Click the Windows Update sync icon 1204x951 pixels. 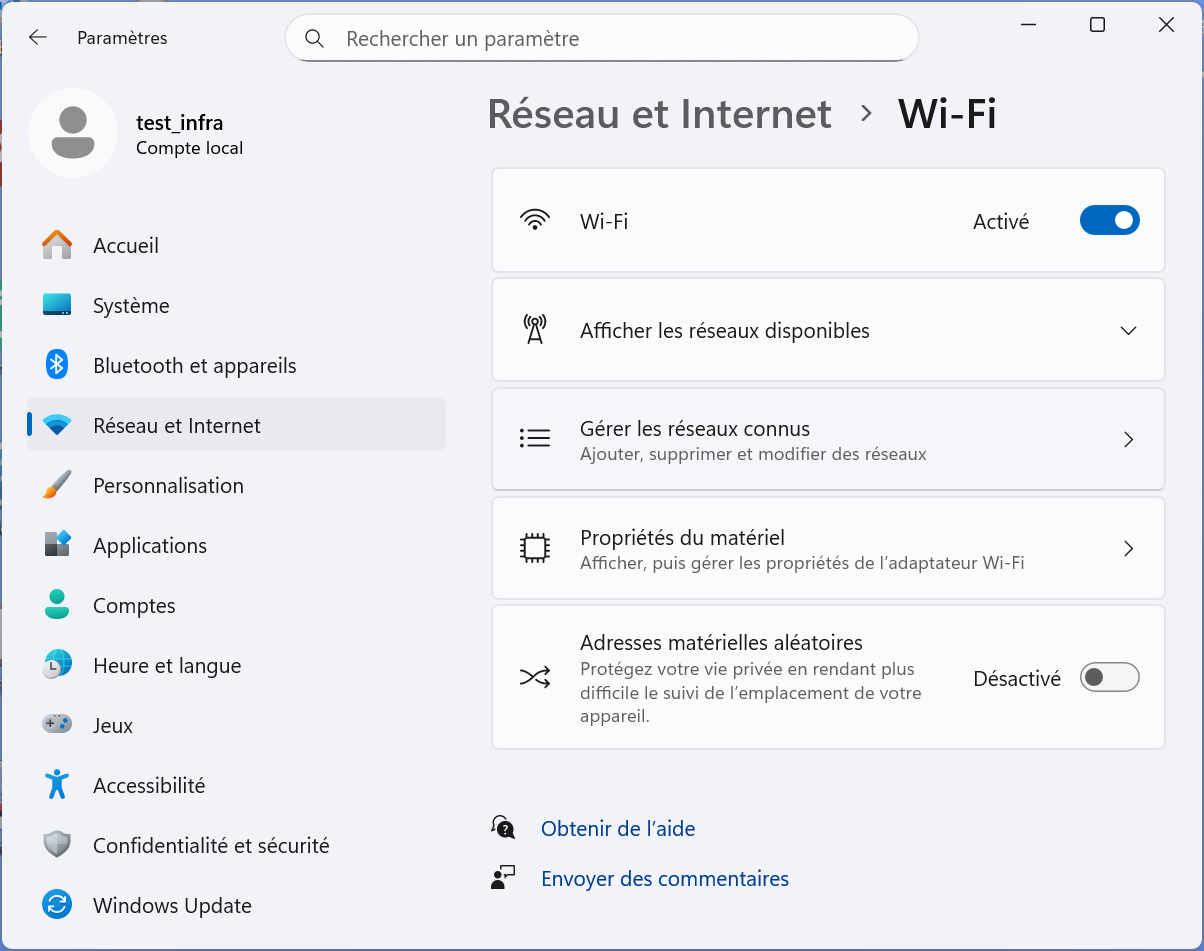click(57, 905)
